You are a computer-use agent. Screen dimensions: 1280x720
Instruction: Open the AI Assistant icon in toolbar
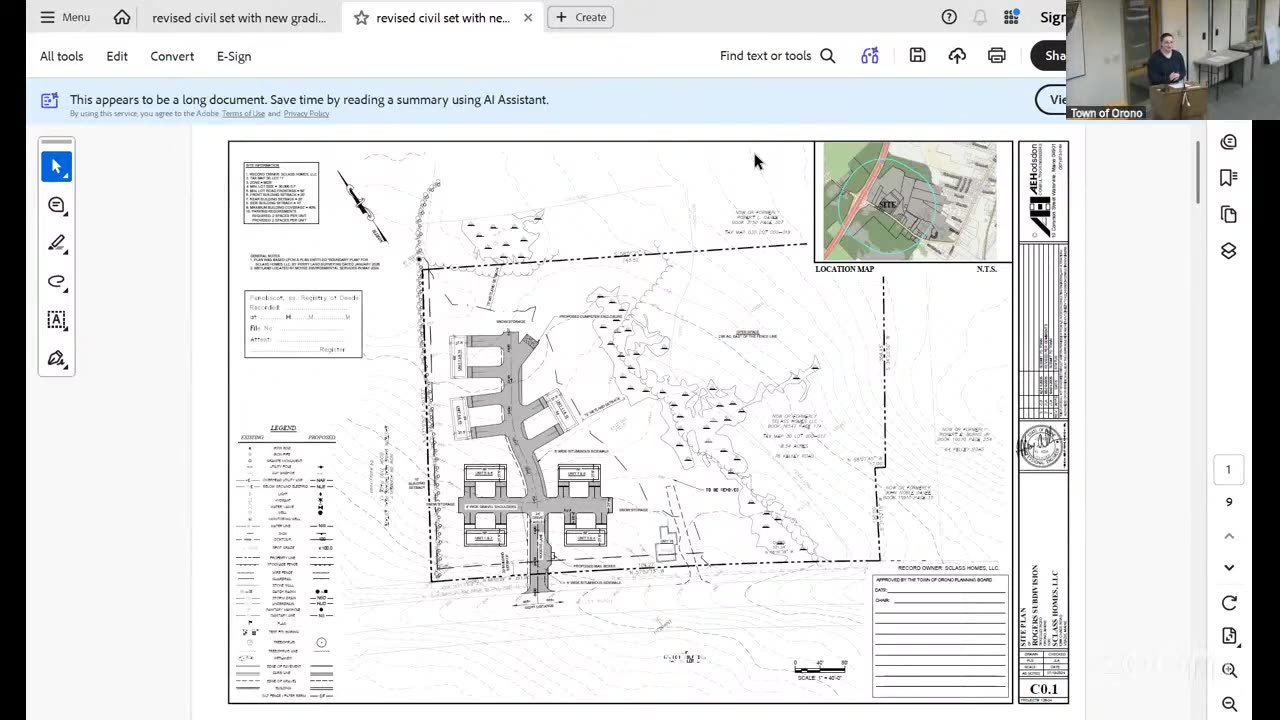[x=870, y=56]
